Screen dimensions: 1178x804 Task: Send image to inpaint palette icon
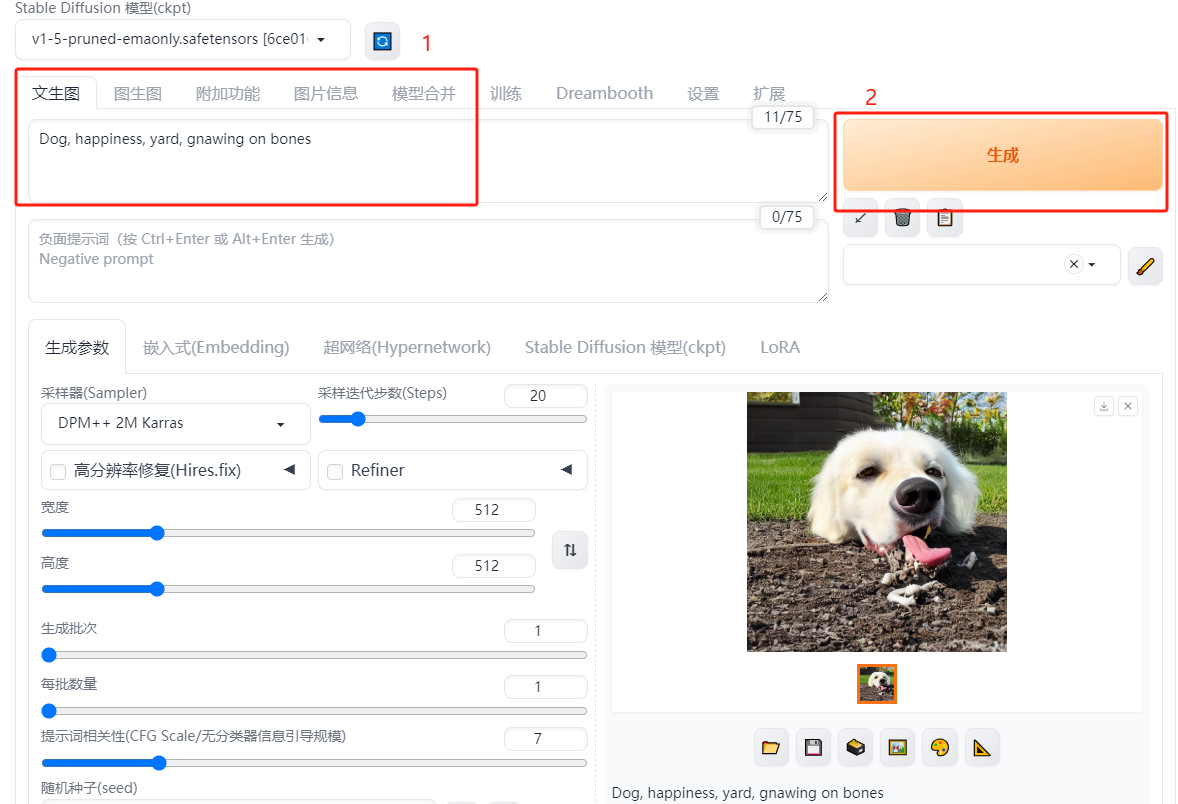coord(940,748)
